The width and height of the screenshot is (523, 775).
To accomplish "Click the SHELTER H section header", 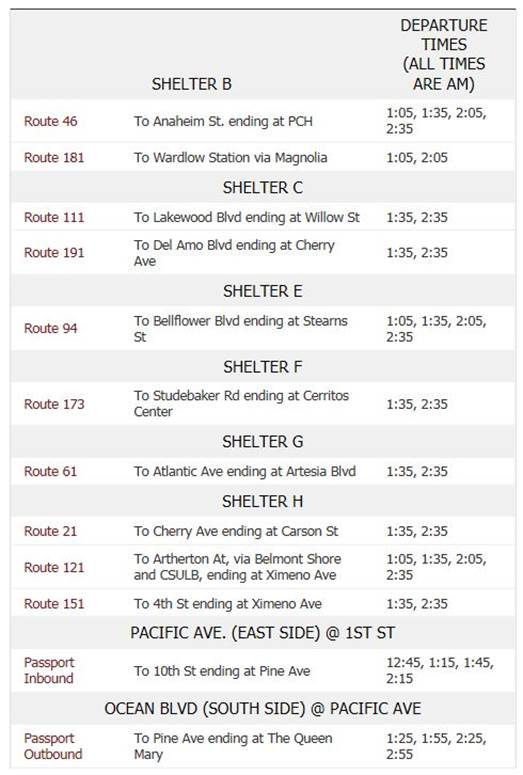I will pos(262,502).
